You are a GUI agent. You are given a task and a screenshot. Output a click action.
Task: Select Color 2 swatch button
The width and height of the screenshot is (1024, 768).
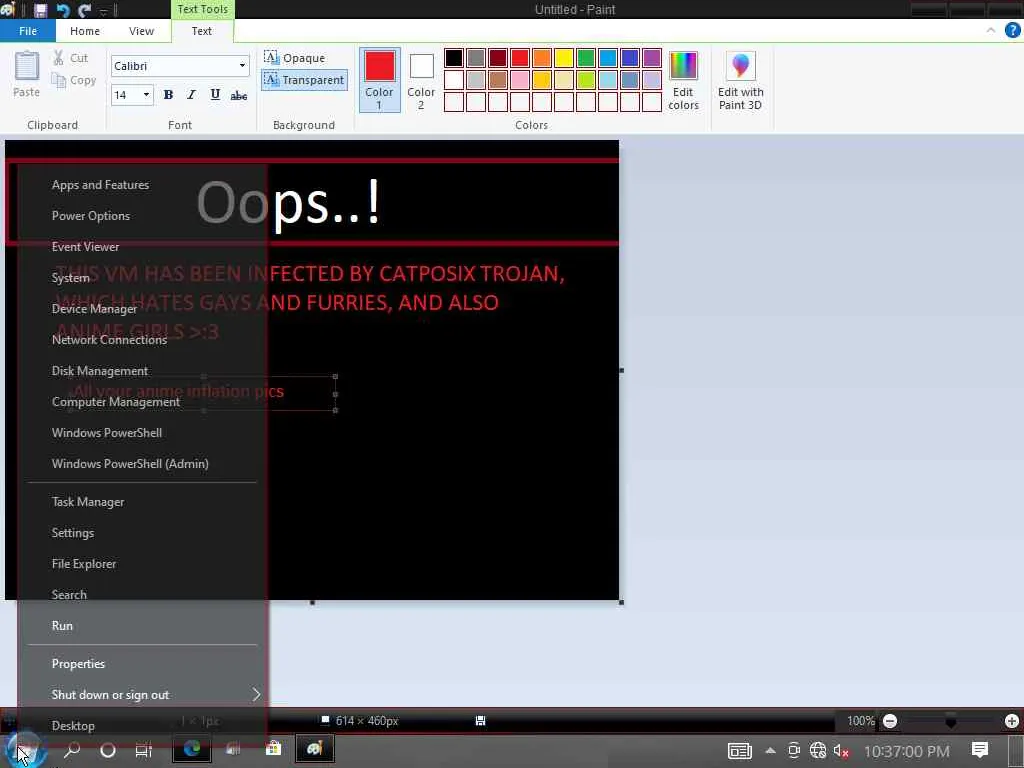(421, 80)
